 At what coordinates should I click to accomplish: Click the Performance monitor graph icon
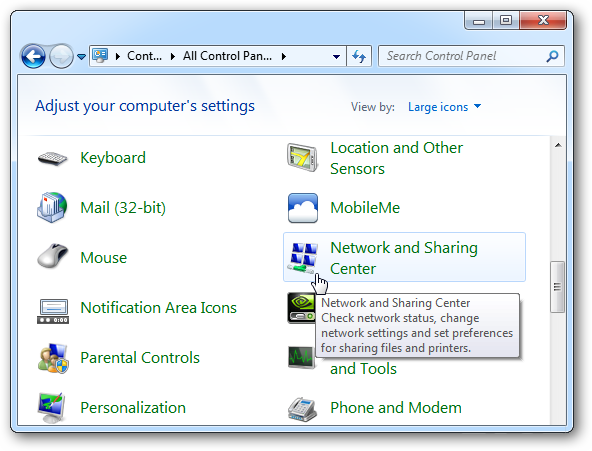(301, 357)
